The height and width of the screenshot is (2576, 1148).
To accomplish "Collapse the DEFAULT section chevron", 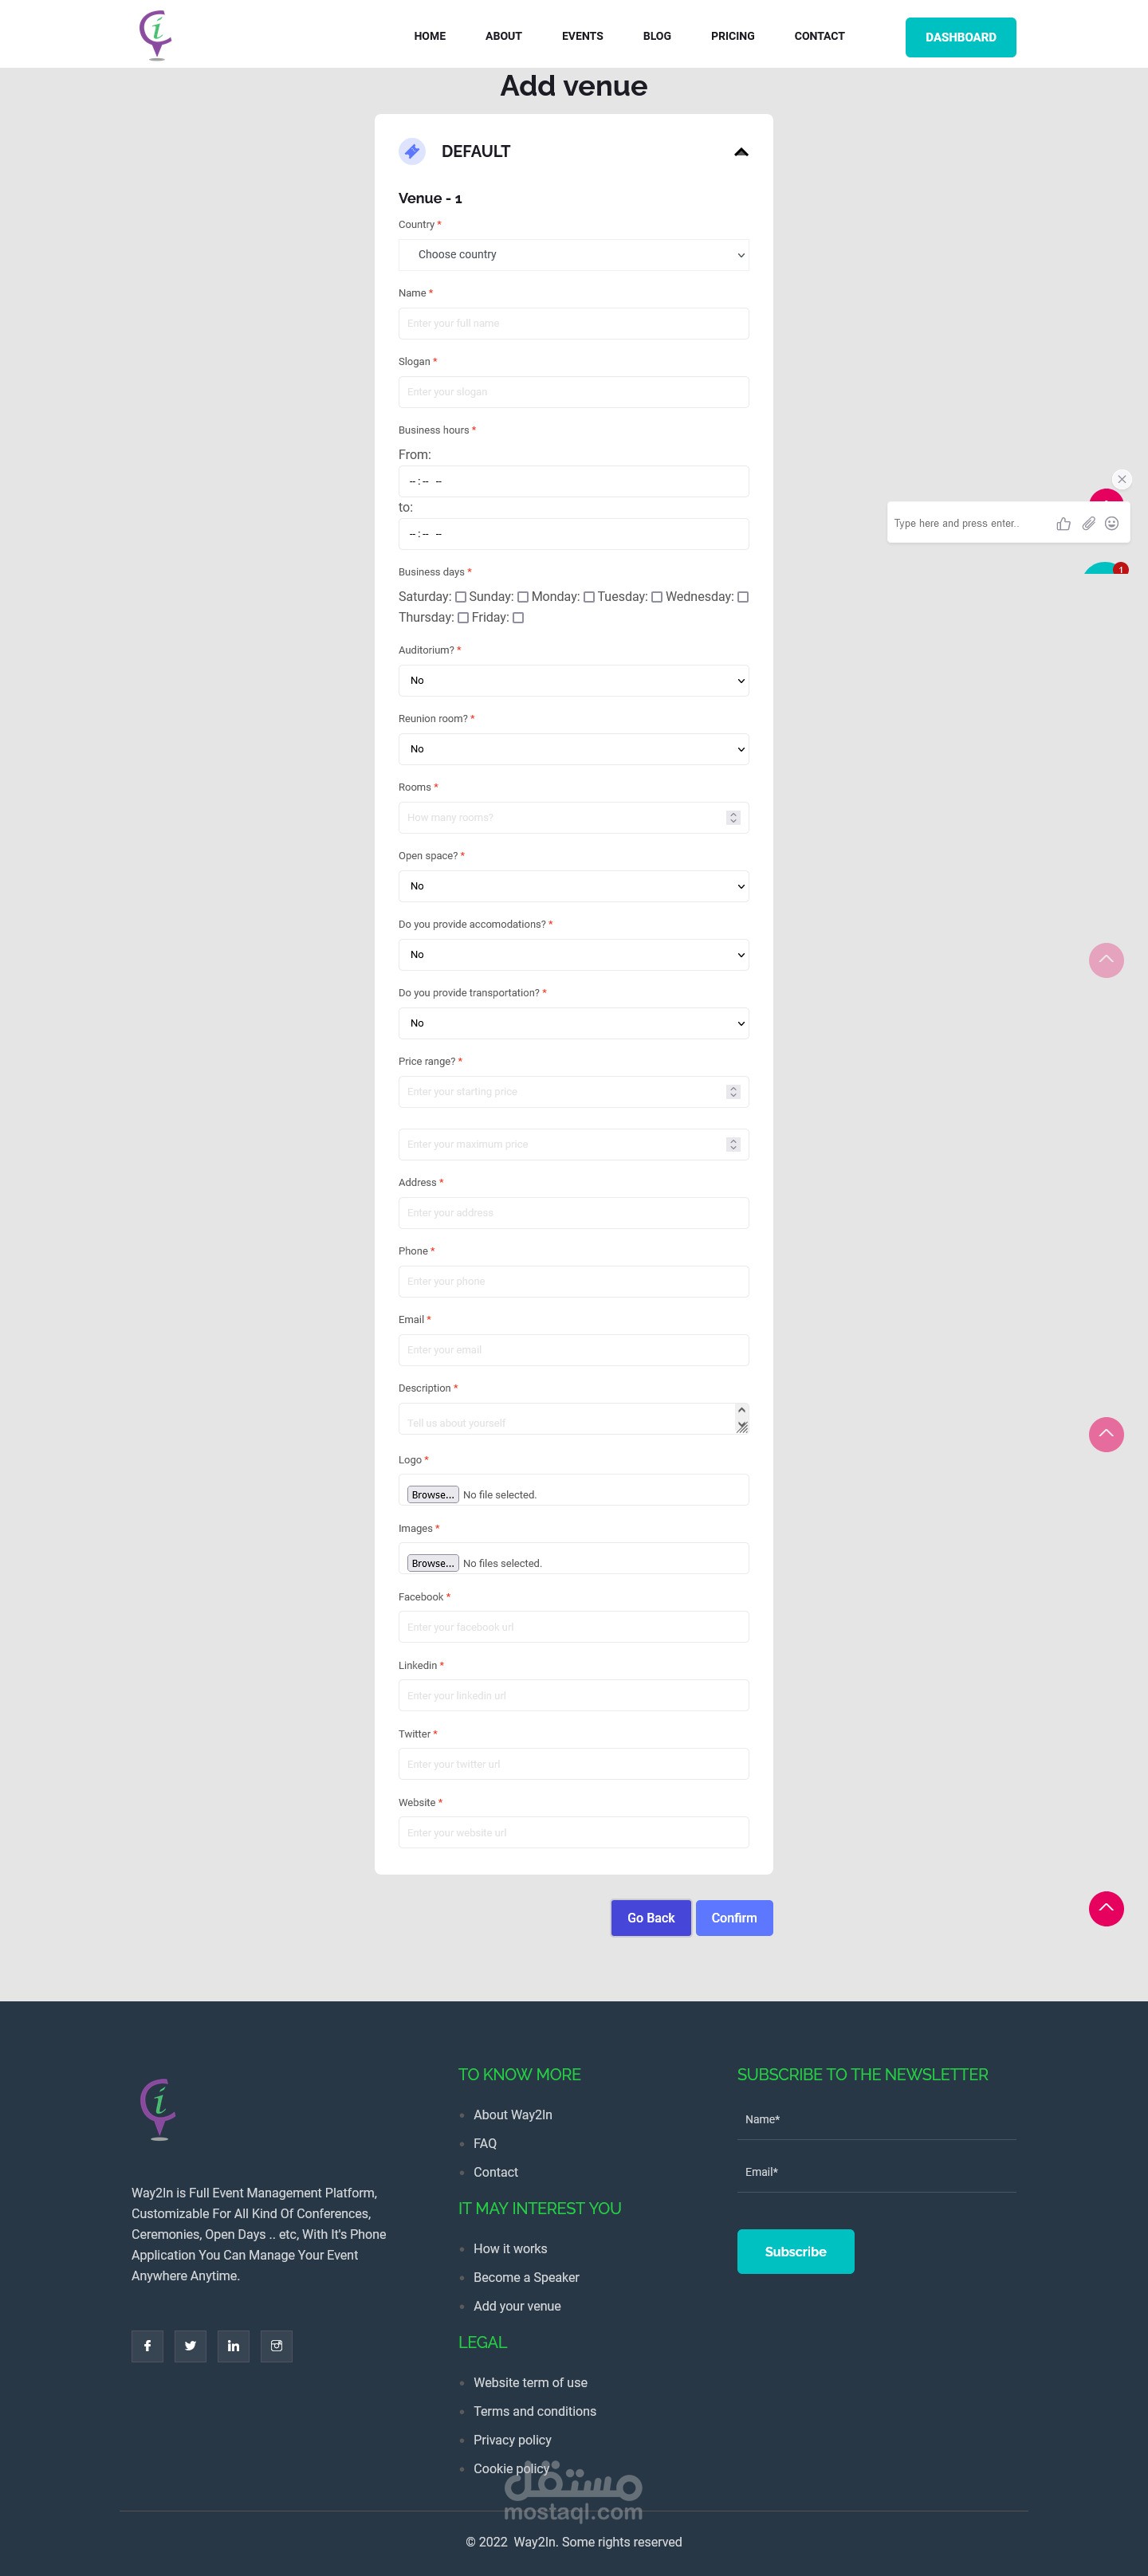I will pos(741,152).
